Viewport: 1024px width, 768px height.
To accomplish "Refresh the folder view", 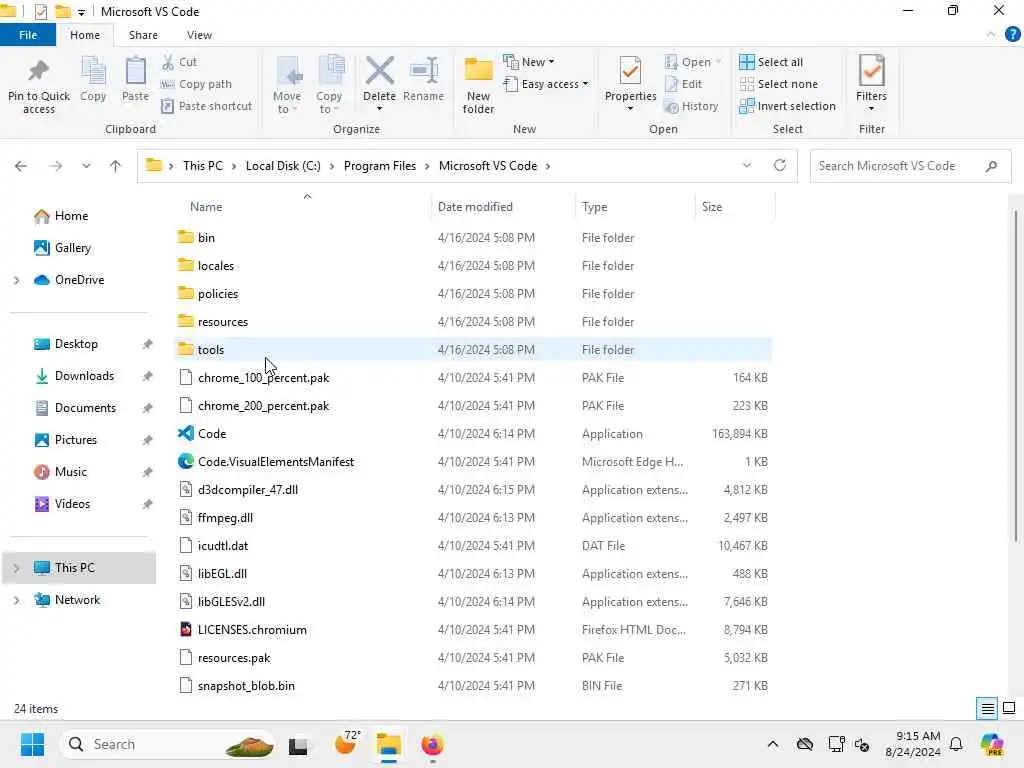I will 780,165.
